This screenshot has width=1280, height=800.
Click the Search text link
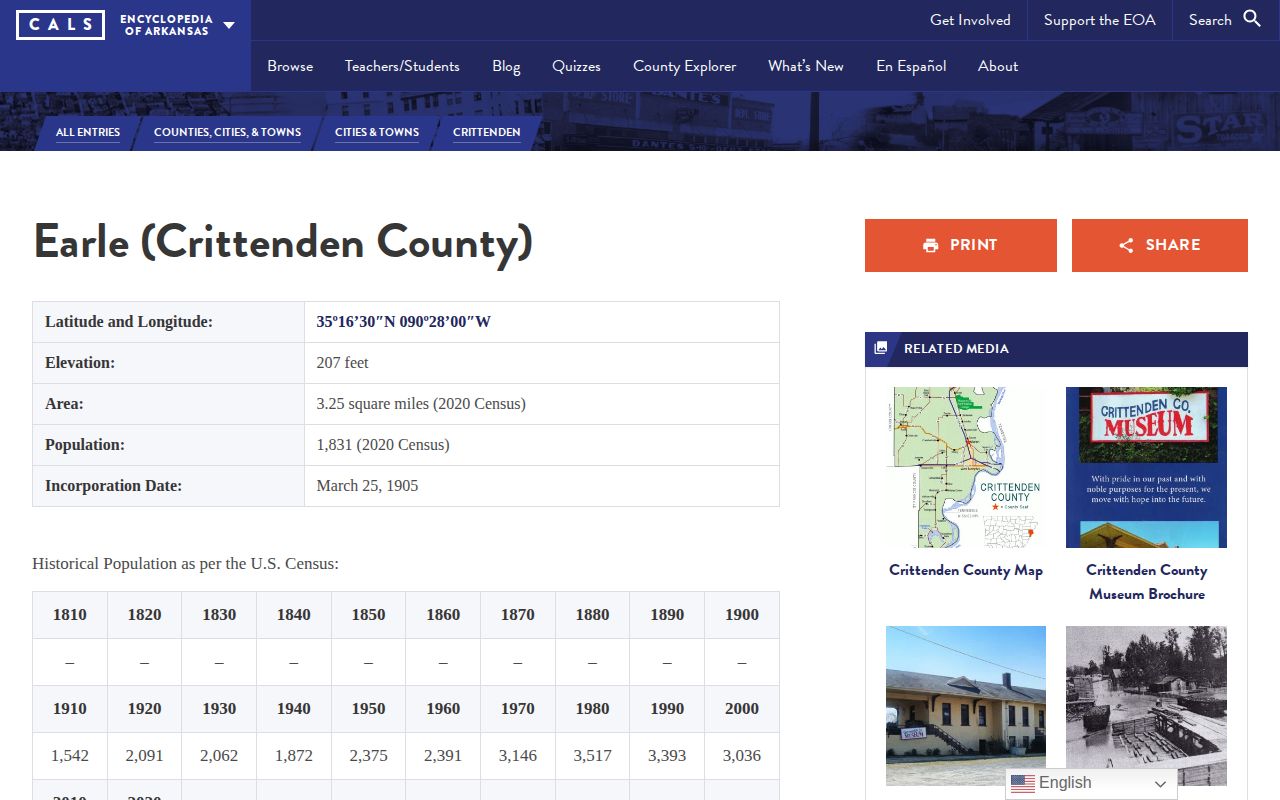pos(1210,20)
